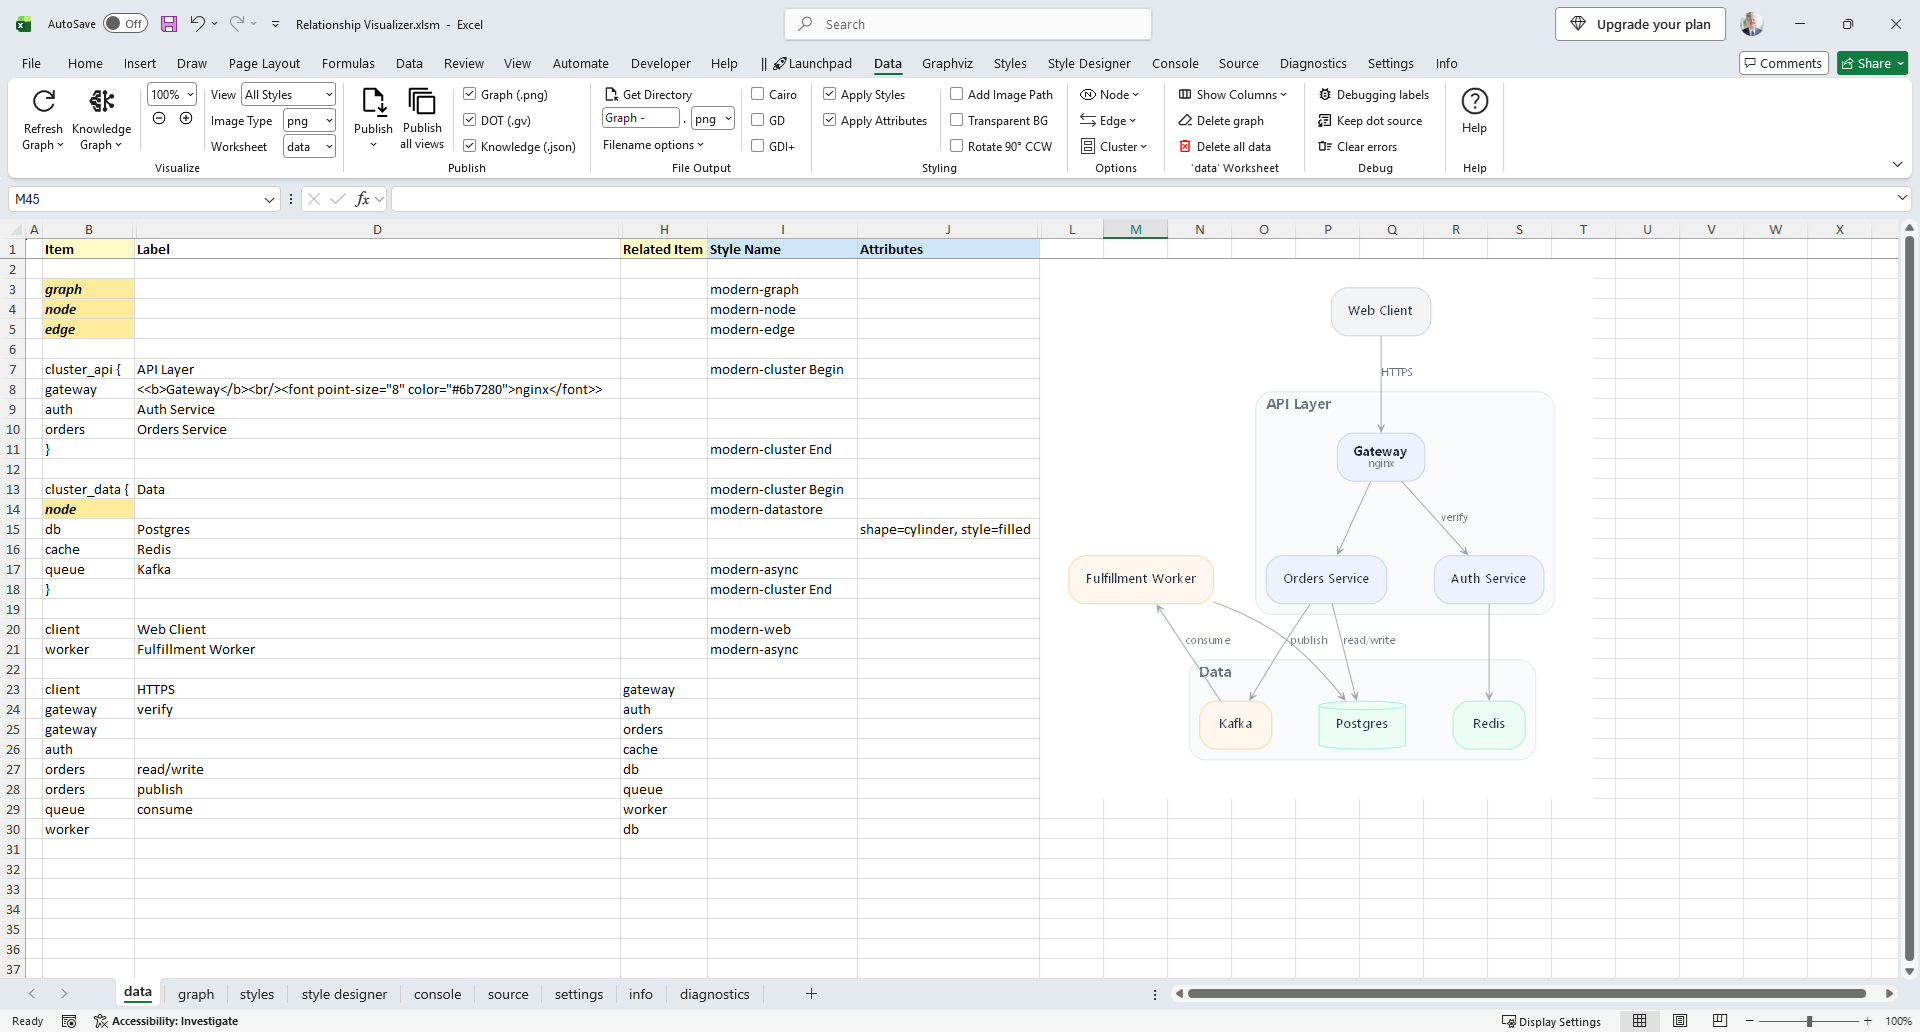
Task: Switch to the console worksheet tab
Action: (437, 994)
